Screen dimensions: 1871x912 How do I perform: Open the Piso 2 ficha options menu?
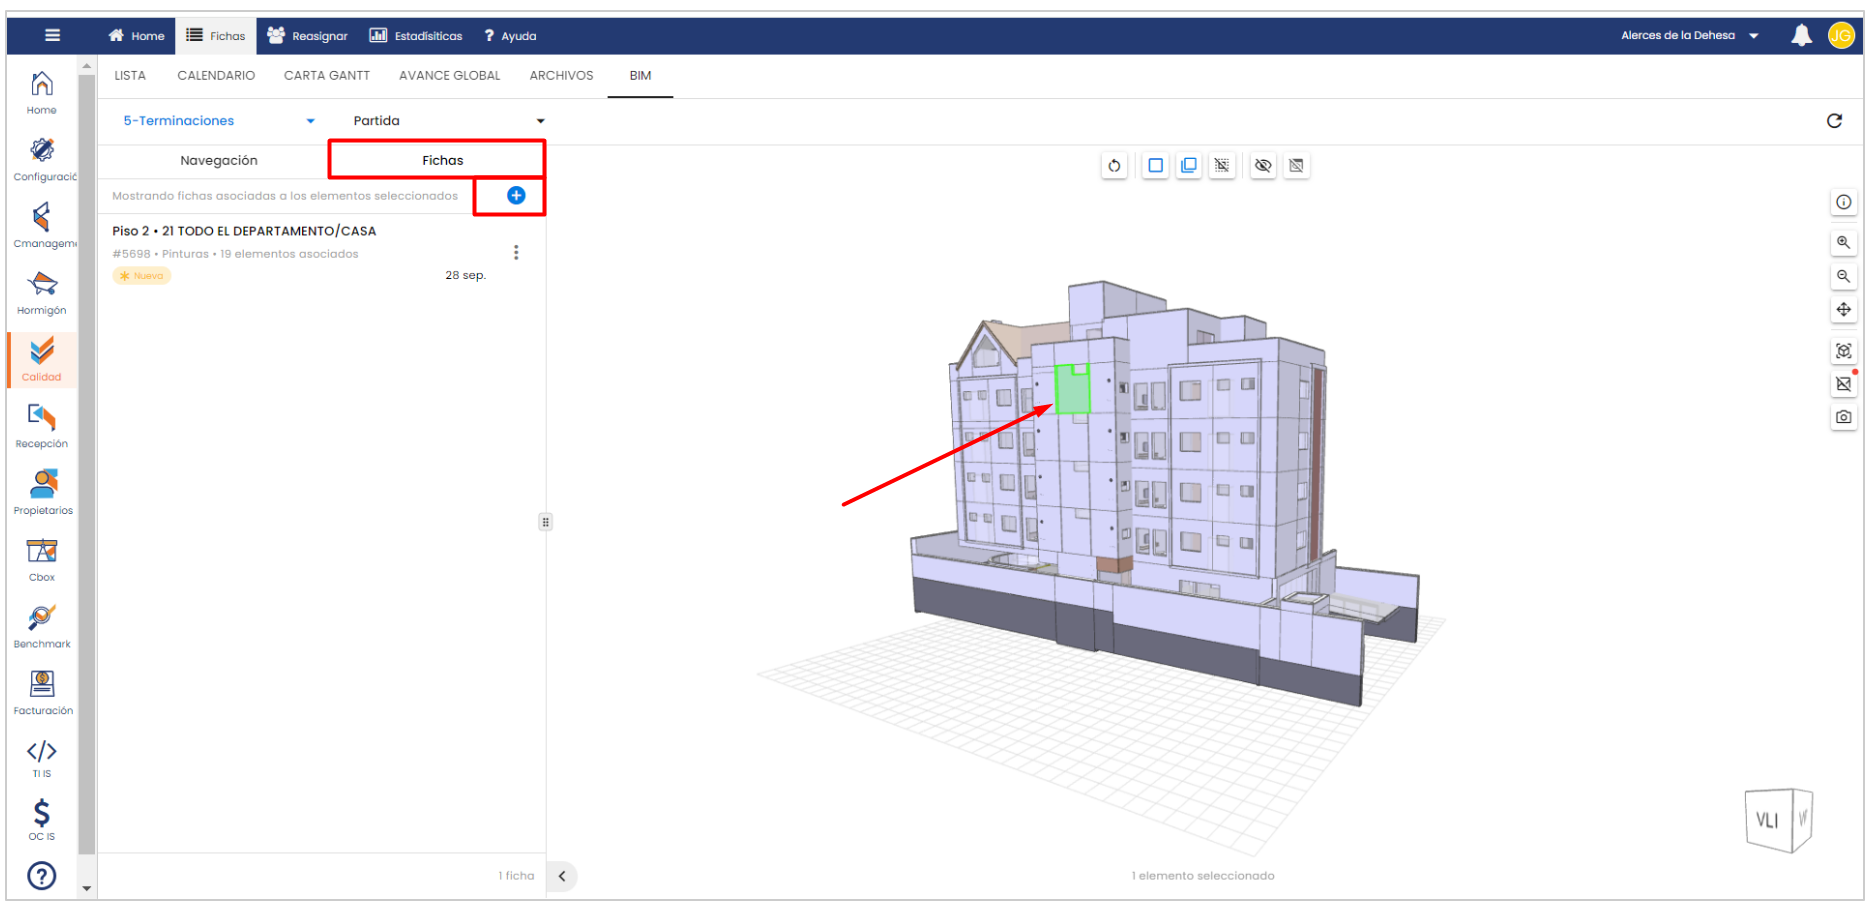point(516,253)
